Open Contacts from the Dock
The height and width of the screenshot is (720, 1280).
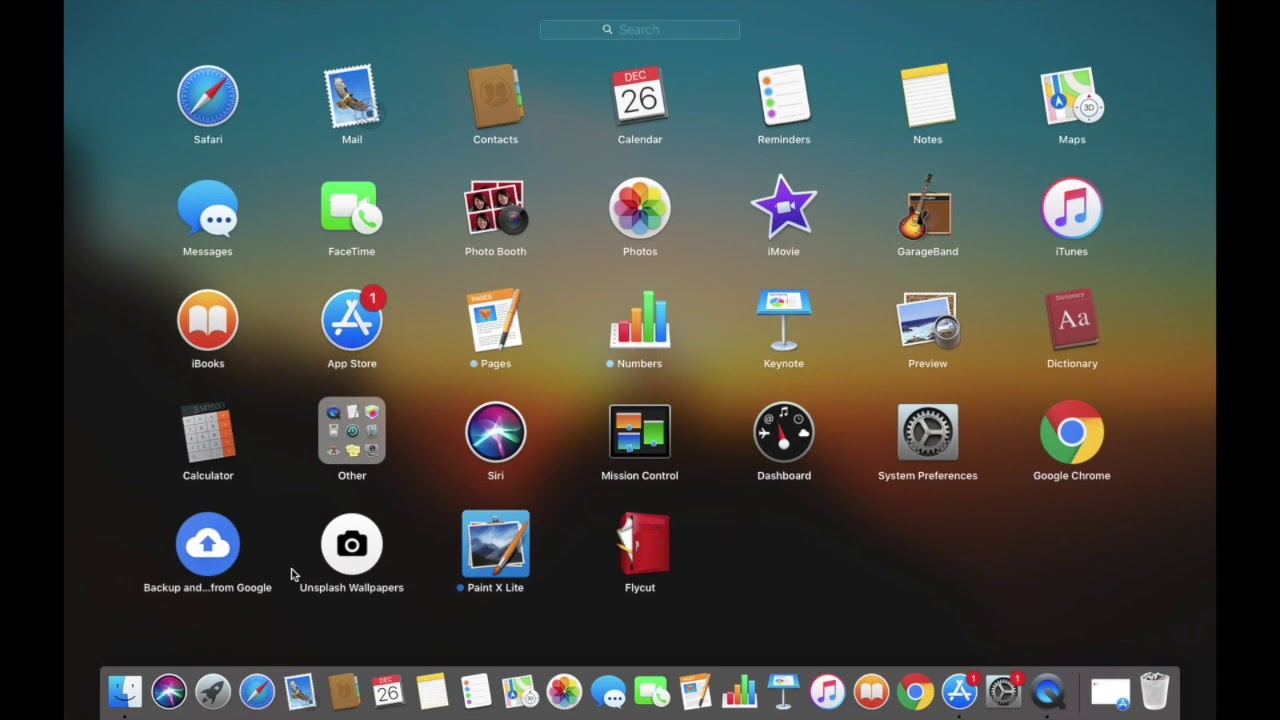point(344,691)
